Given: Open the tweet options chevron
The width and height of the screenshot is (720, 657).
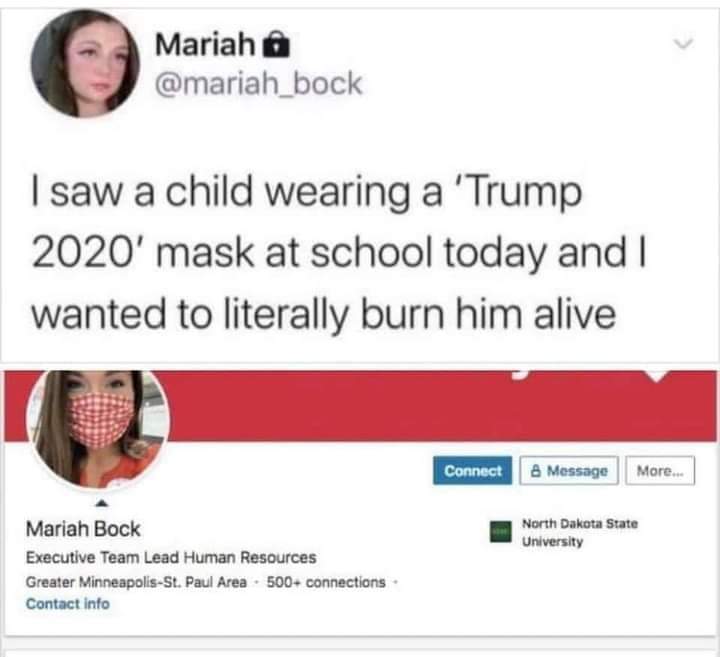Looking at the screenshot, I should pos(683,44).
